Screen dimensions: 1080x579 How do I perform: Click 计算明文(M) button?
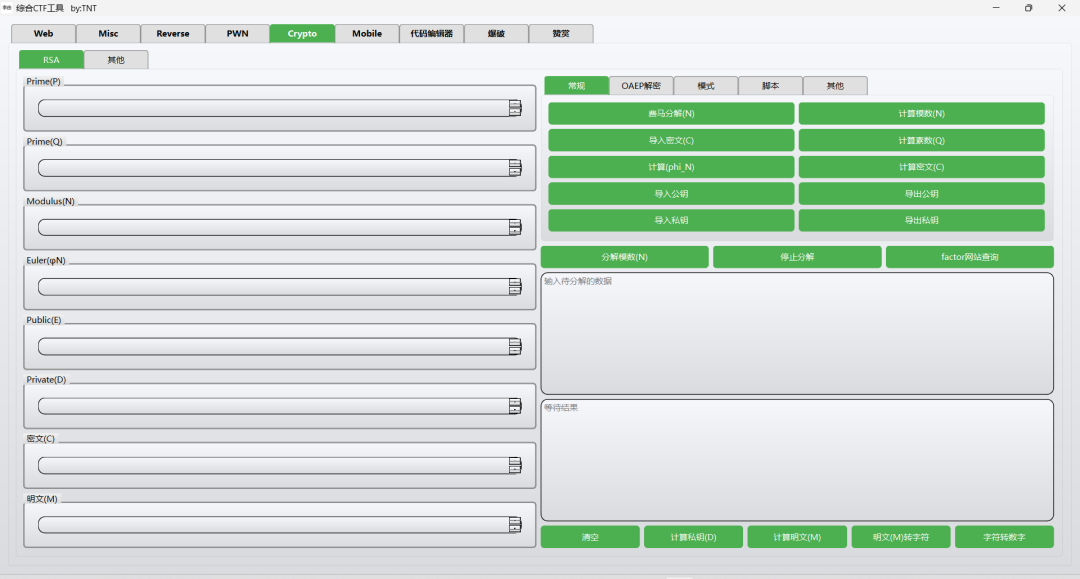pos(797,537)
